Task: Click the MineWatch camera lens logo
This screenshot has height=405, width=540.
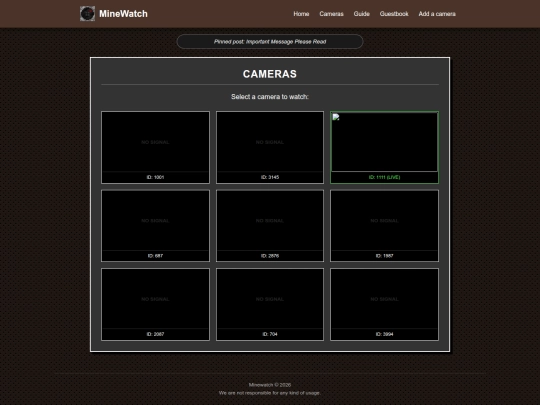Action: (x=87, y=14)
